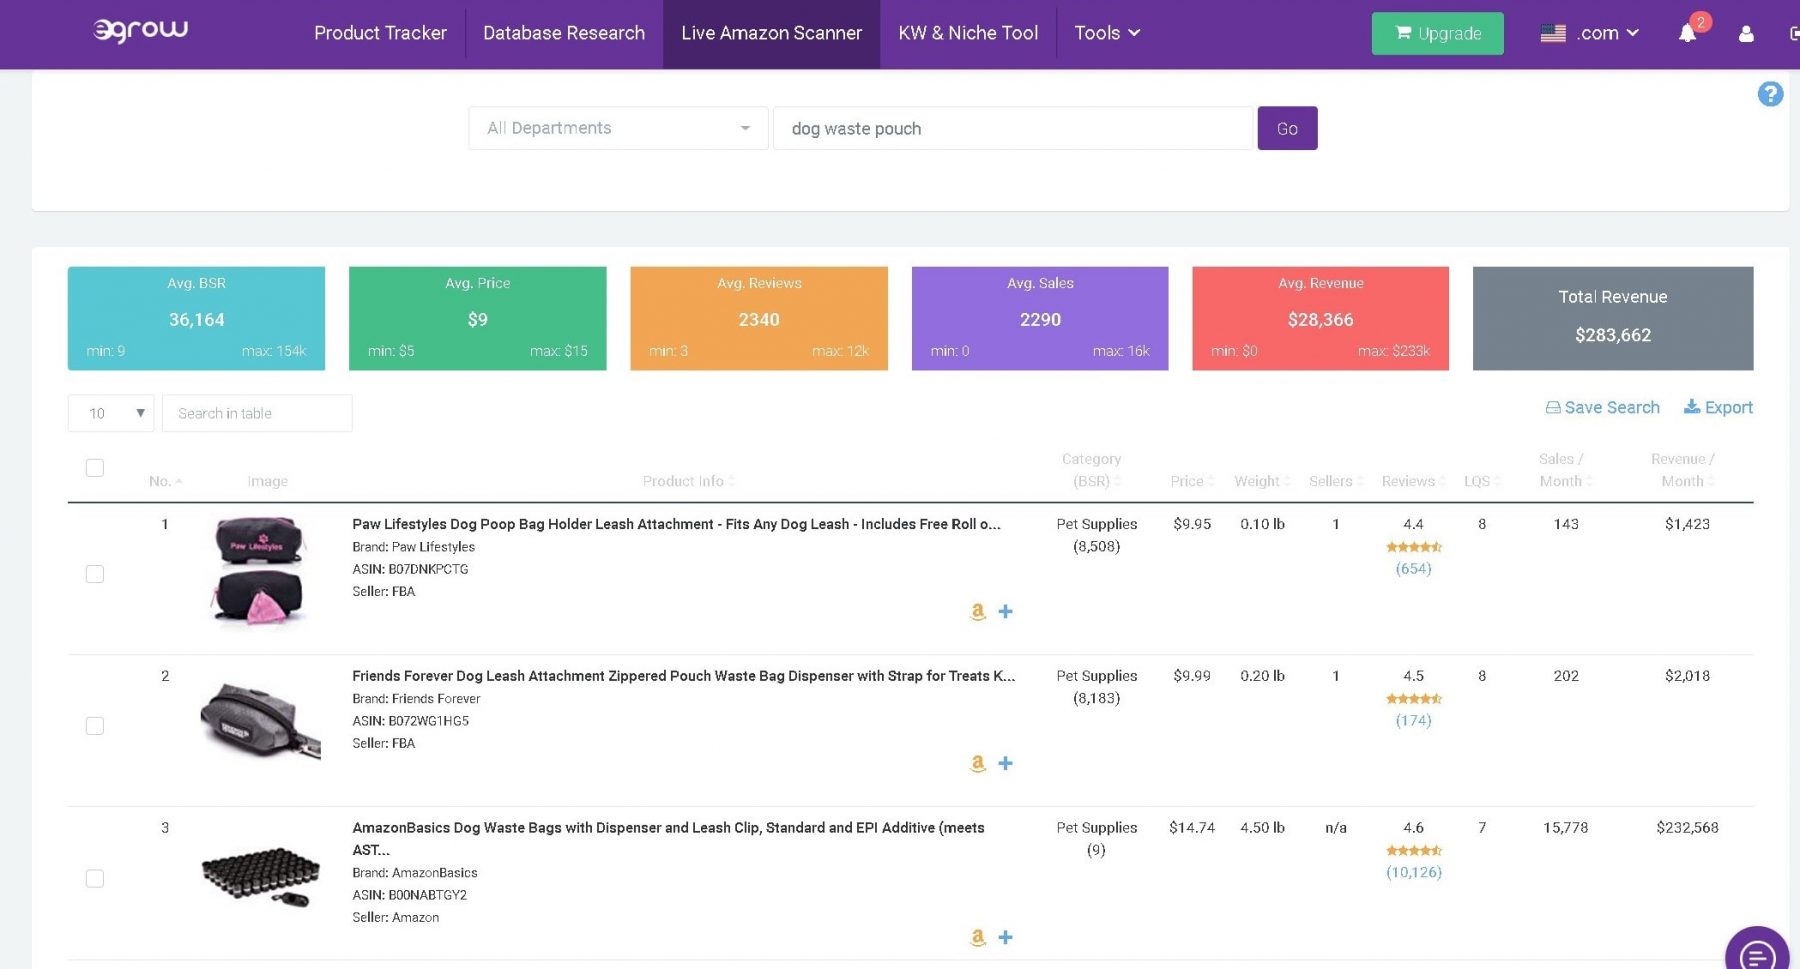Add Friends Forever product with plus icon
Screen dimensions: 1800x969
(x=1006, y=763)
